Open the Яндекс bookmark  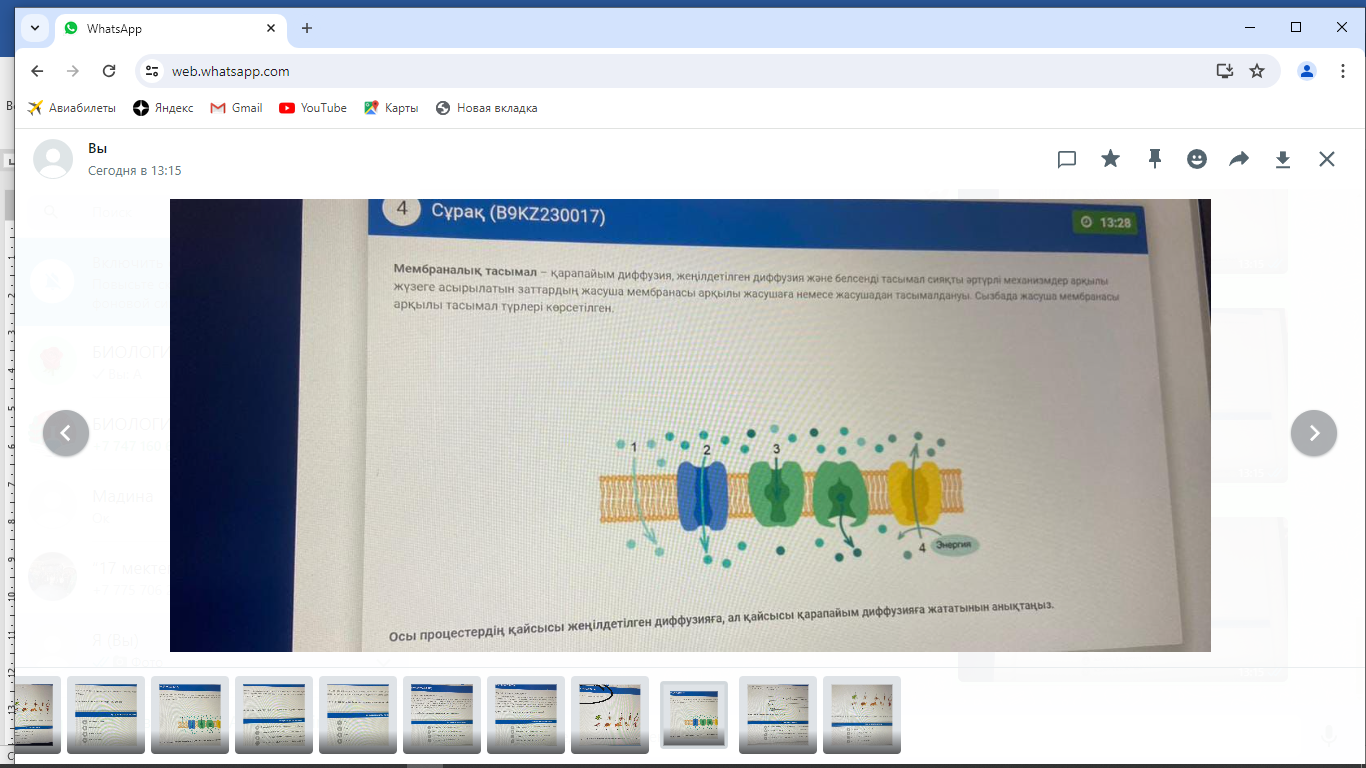point(164,108)
